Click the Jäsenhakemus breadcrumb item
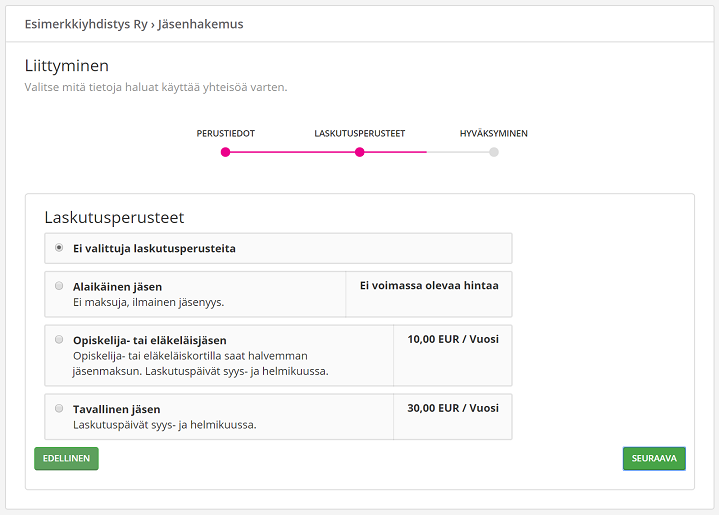Viewport: 719px width, 515px height. point(200,24)
